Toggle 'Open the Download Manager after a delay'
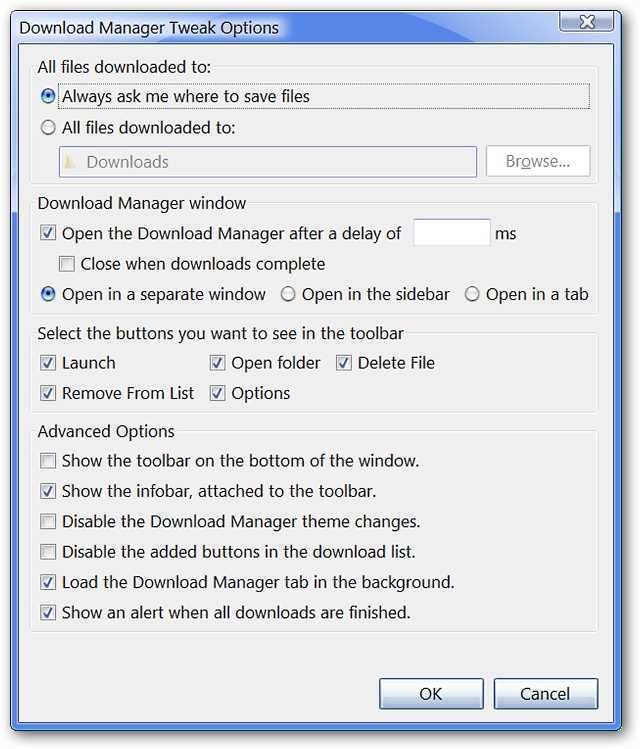 pos(48,233)
